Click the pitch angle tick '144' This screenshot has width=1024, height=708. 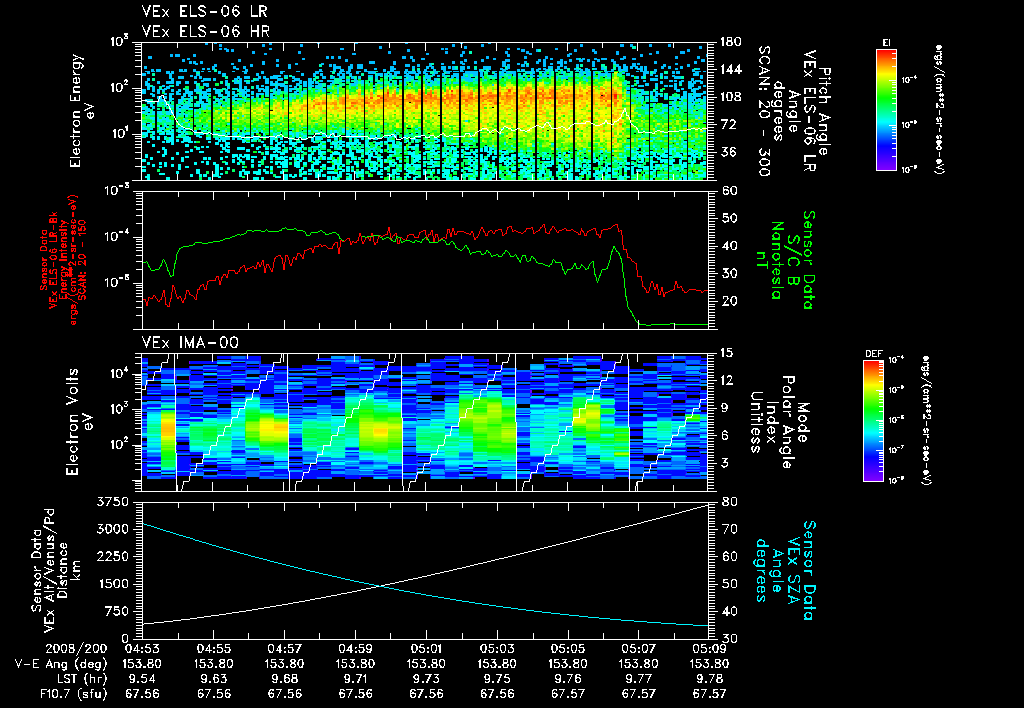coord(731,69)
